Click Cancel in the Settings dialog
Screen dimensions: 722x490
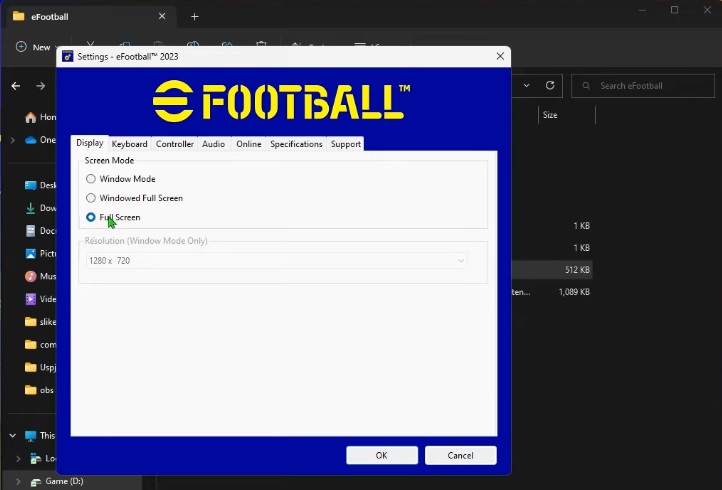pyautogui.click(x=460, y=455)
